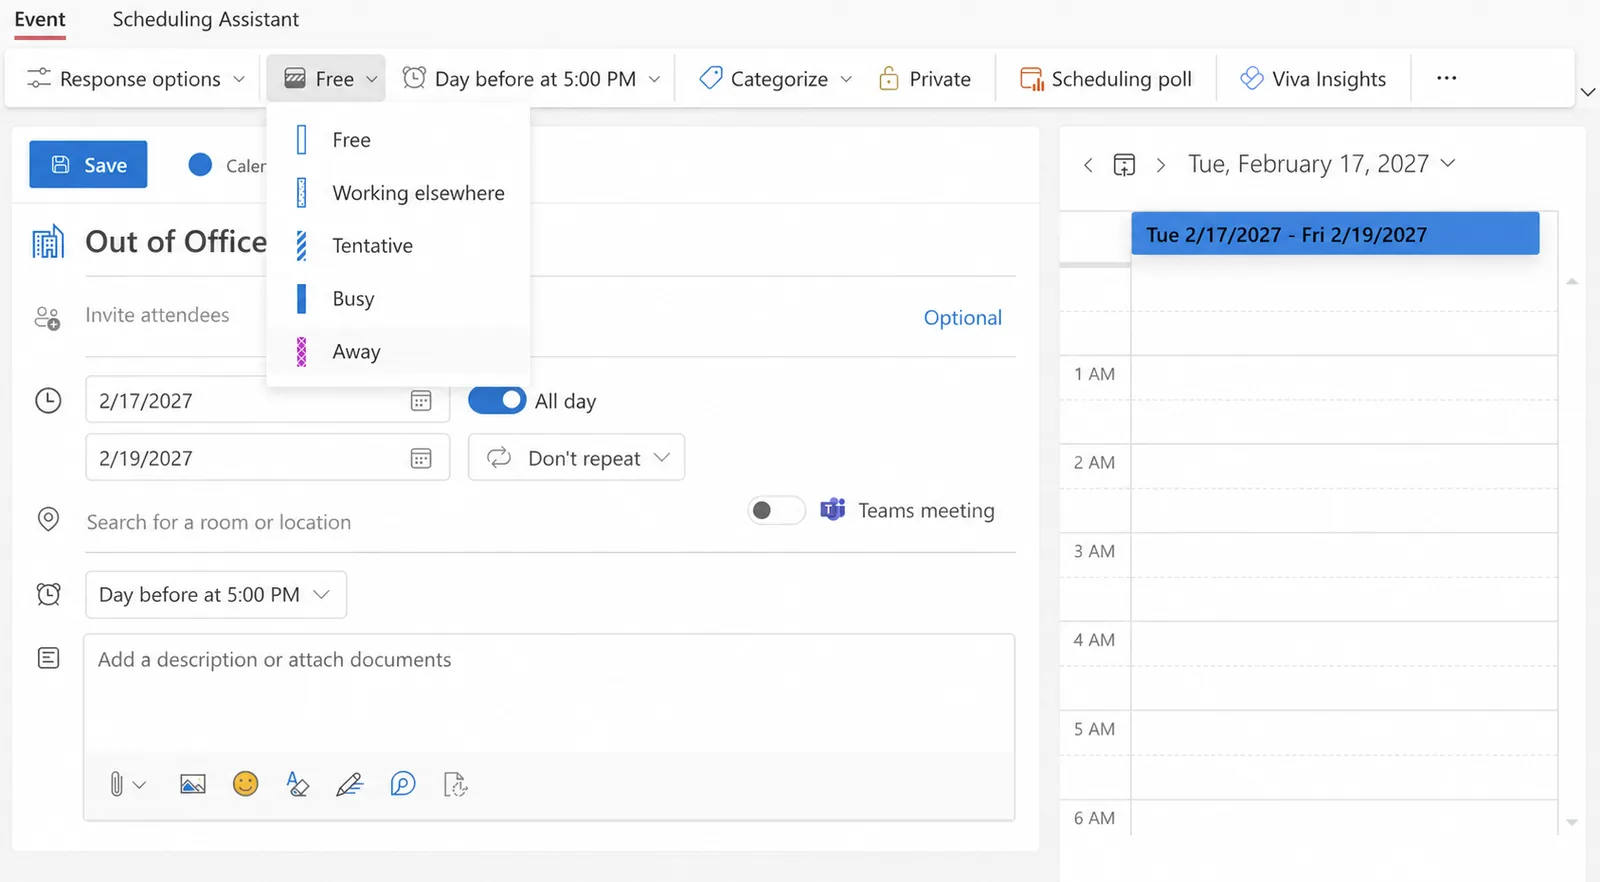Click the blue calendar color circle
This screenshot has height=882, width=1600.
point(200,165)
